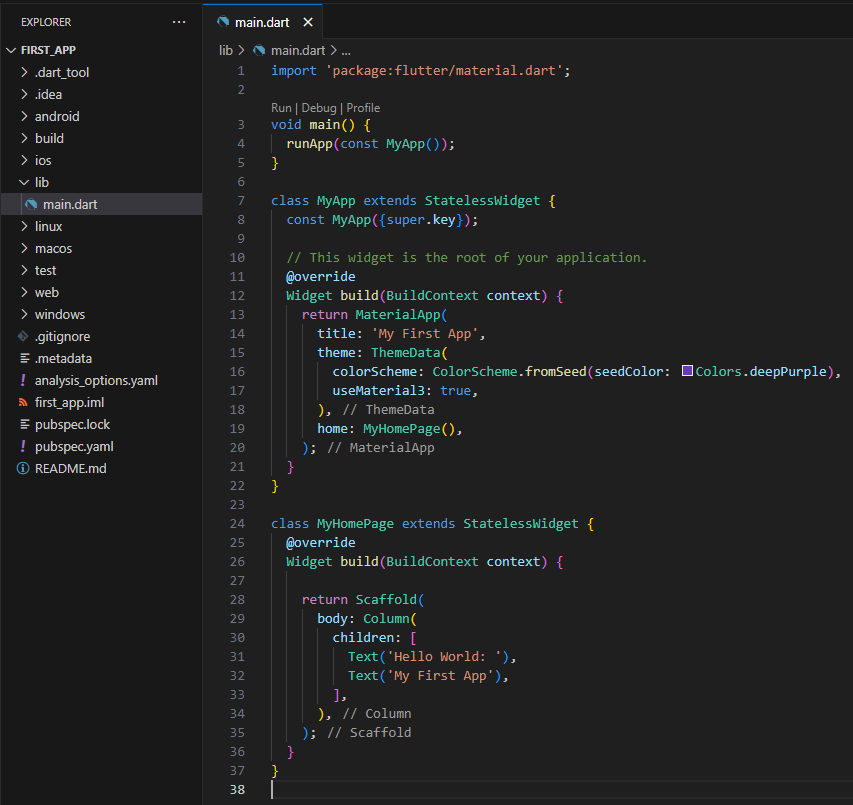
Task: Click the .gitignore git file icon
Action: pos(23,337)
